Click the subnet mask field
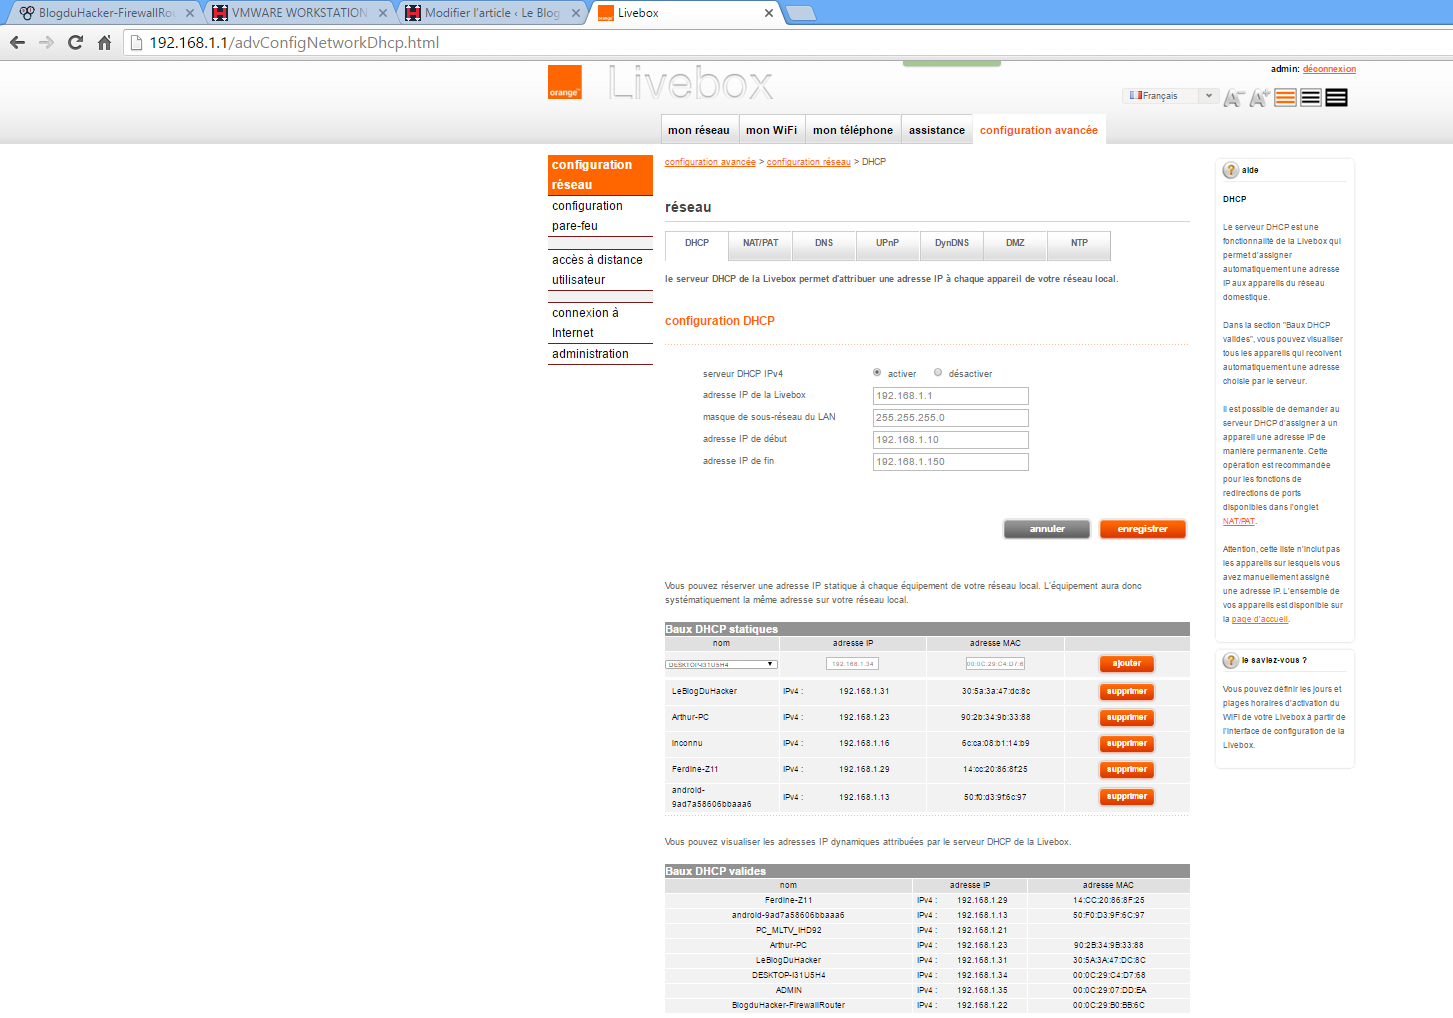The width and height of the screenshot is (1453, 1018). click(950, 418)
